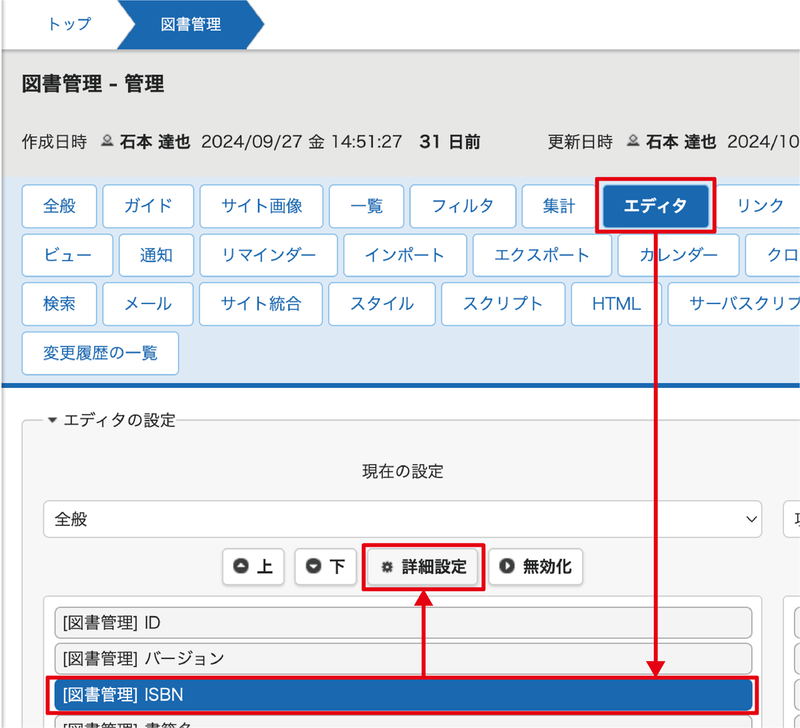Open the カレンダー settings tab

click(x=678, y=255)
